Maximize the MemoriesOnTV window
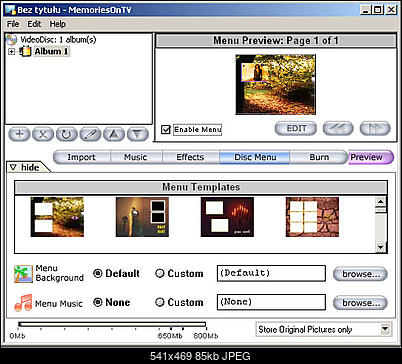 coord(378,10)
